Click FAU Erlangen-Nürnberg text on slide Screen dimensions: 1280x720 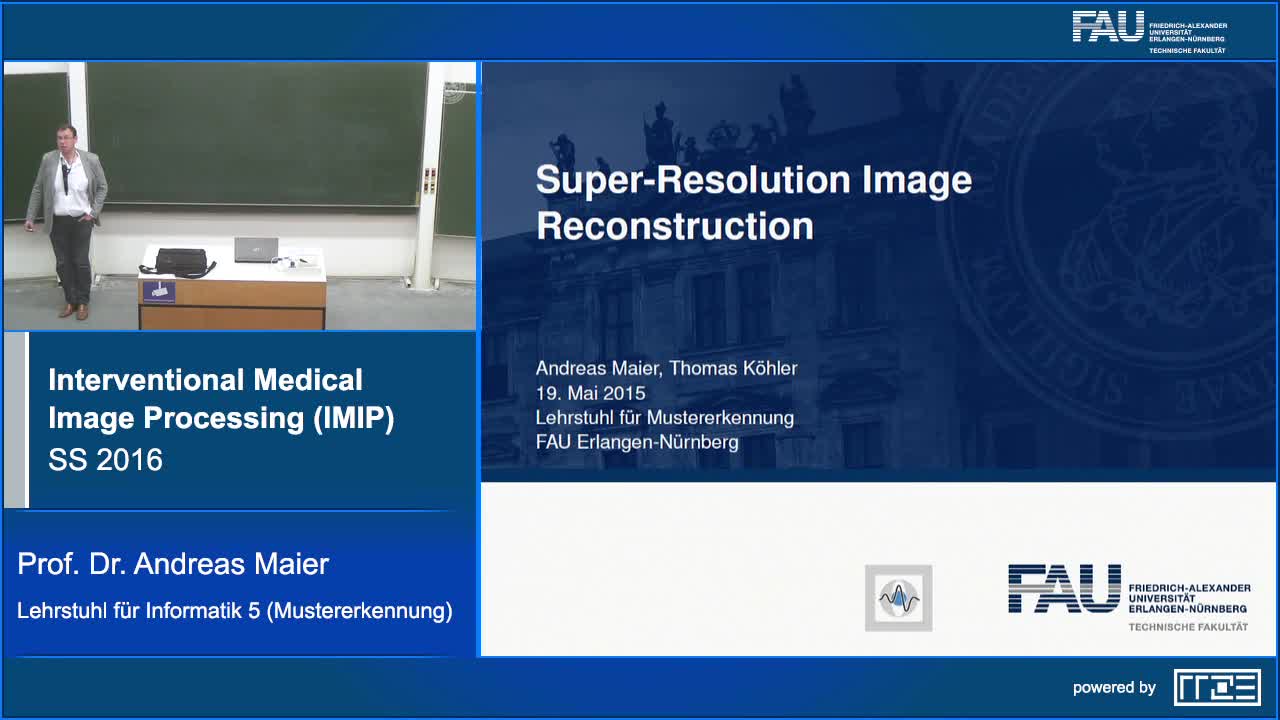point(637,441)
